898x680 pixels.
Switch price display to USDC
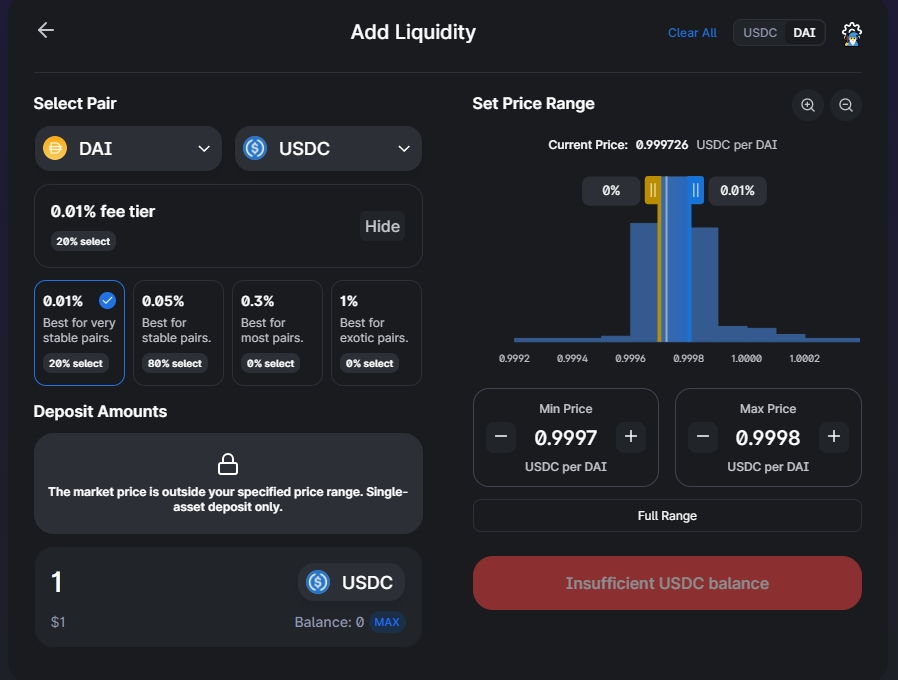(759, 33)
